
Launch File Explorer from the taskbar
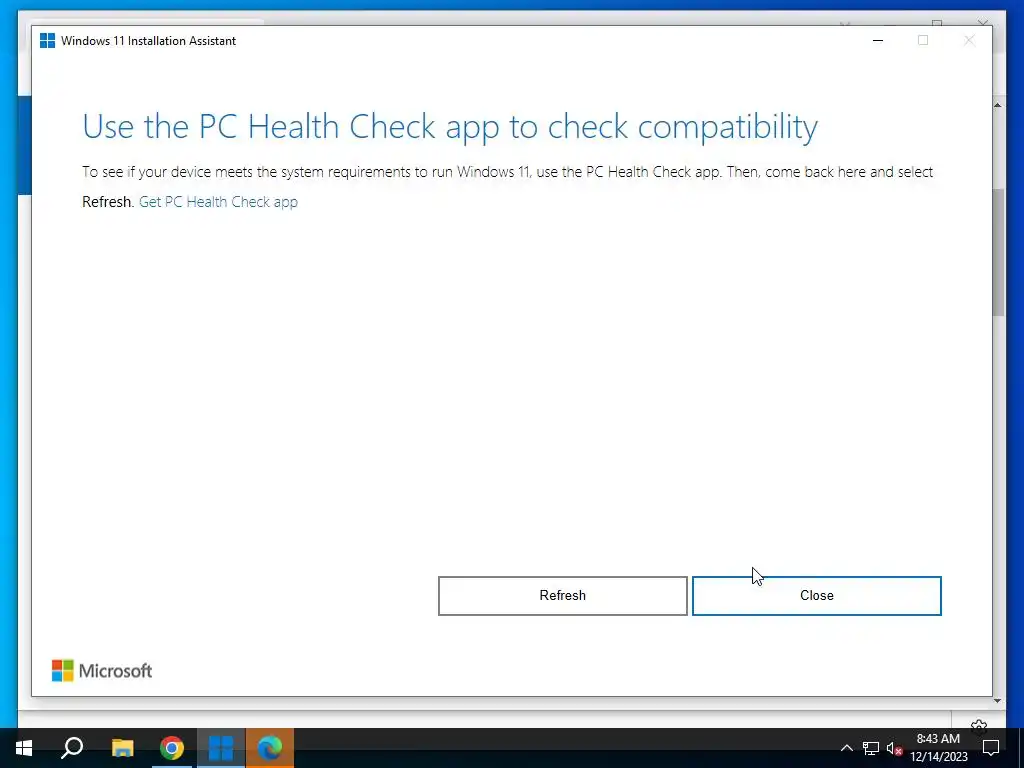[x=122, y=748]
